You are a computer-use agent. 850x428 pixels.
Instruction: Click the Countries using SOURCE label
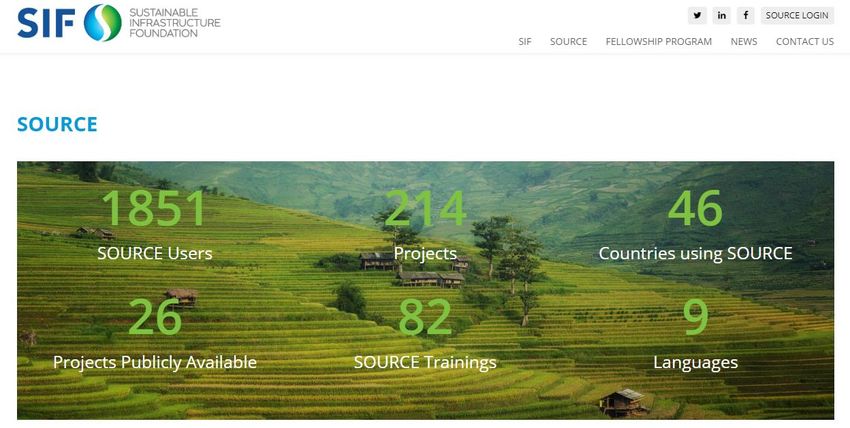[x=696, y=254]
